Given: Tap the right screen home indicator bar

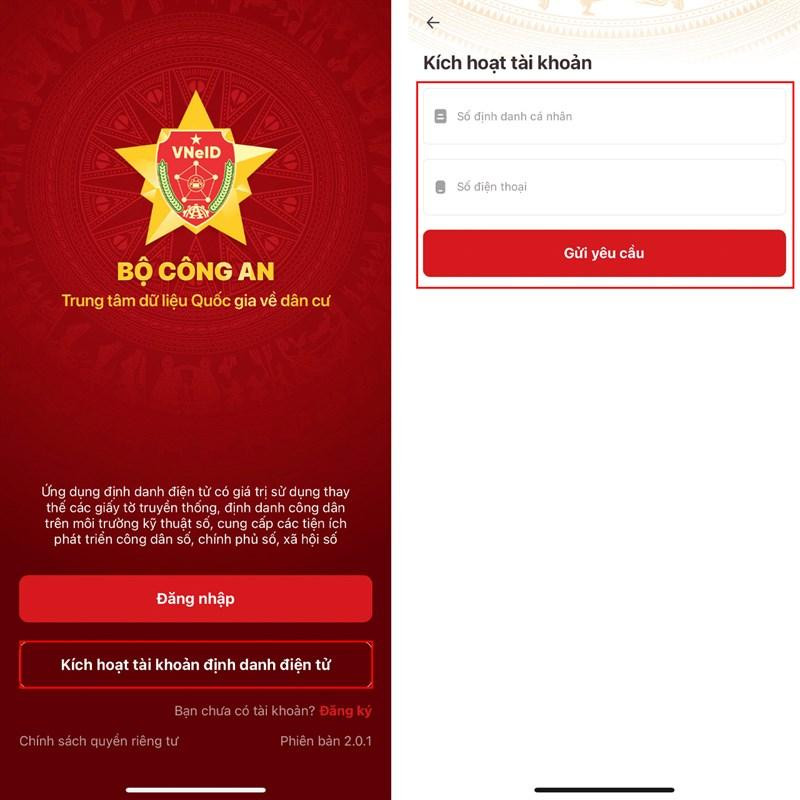Looking at the screenshot, I should [x=604, y=790].
